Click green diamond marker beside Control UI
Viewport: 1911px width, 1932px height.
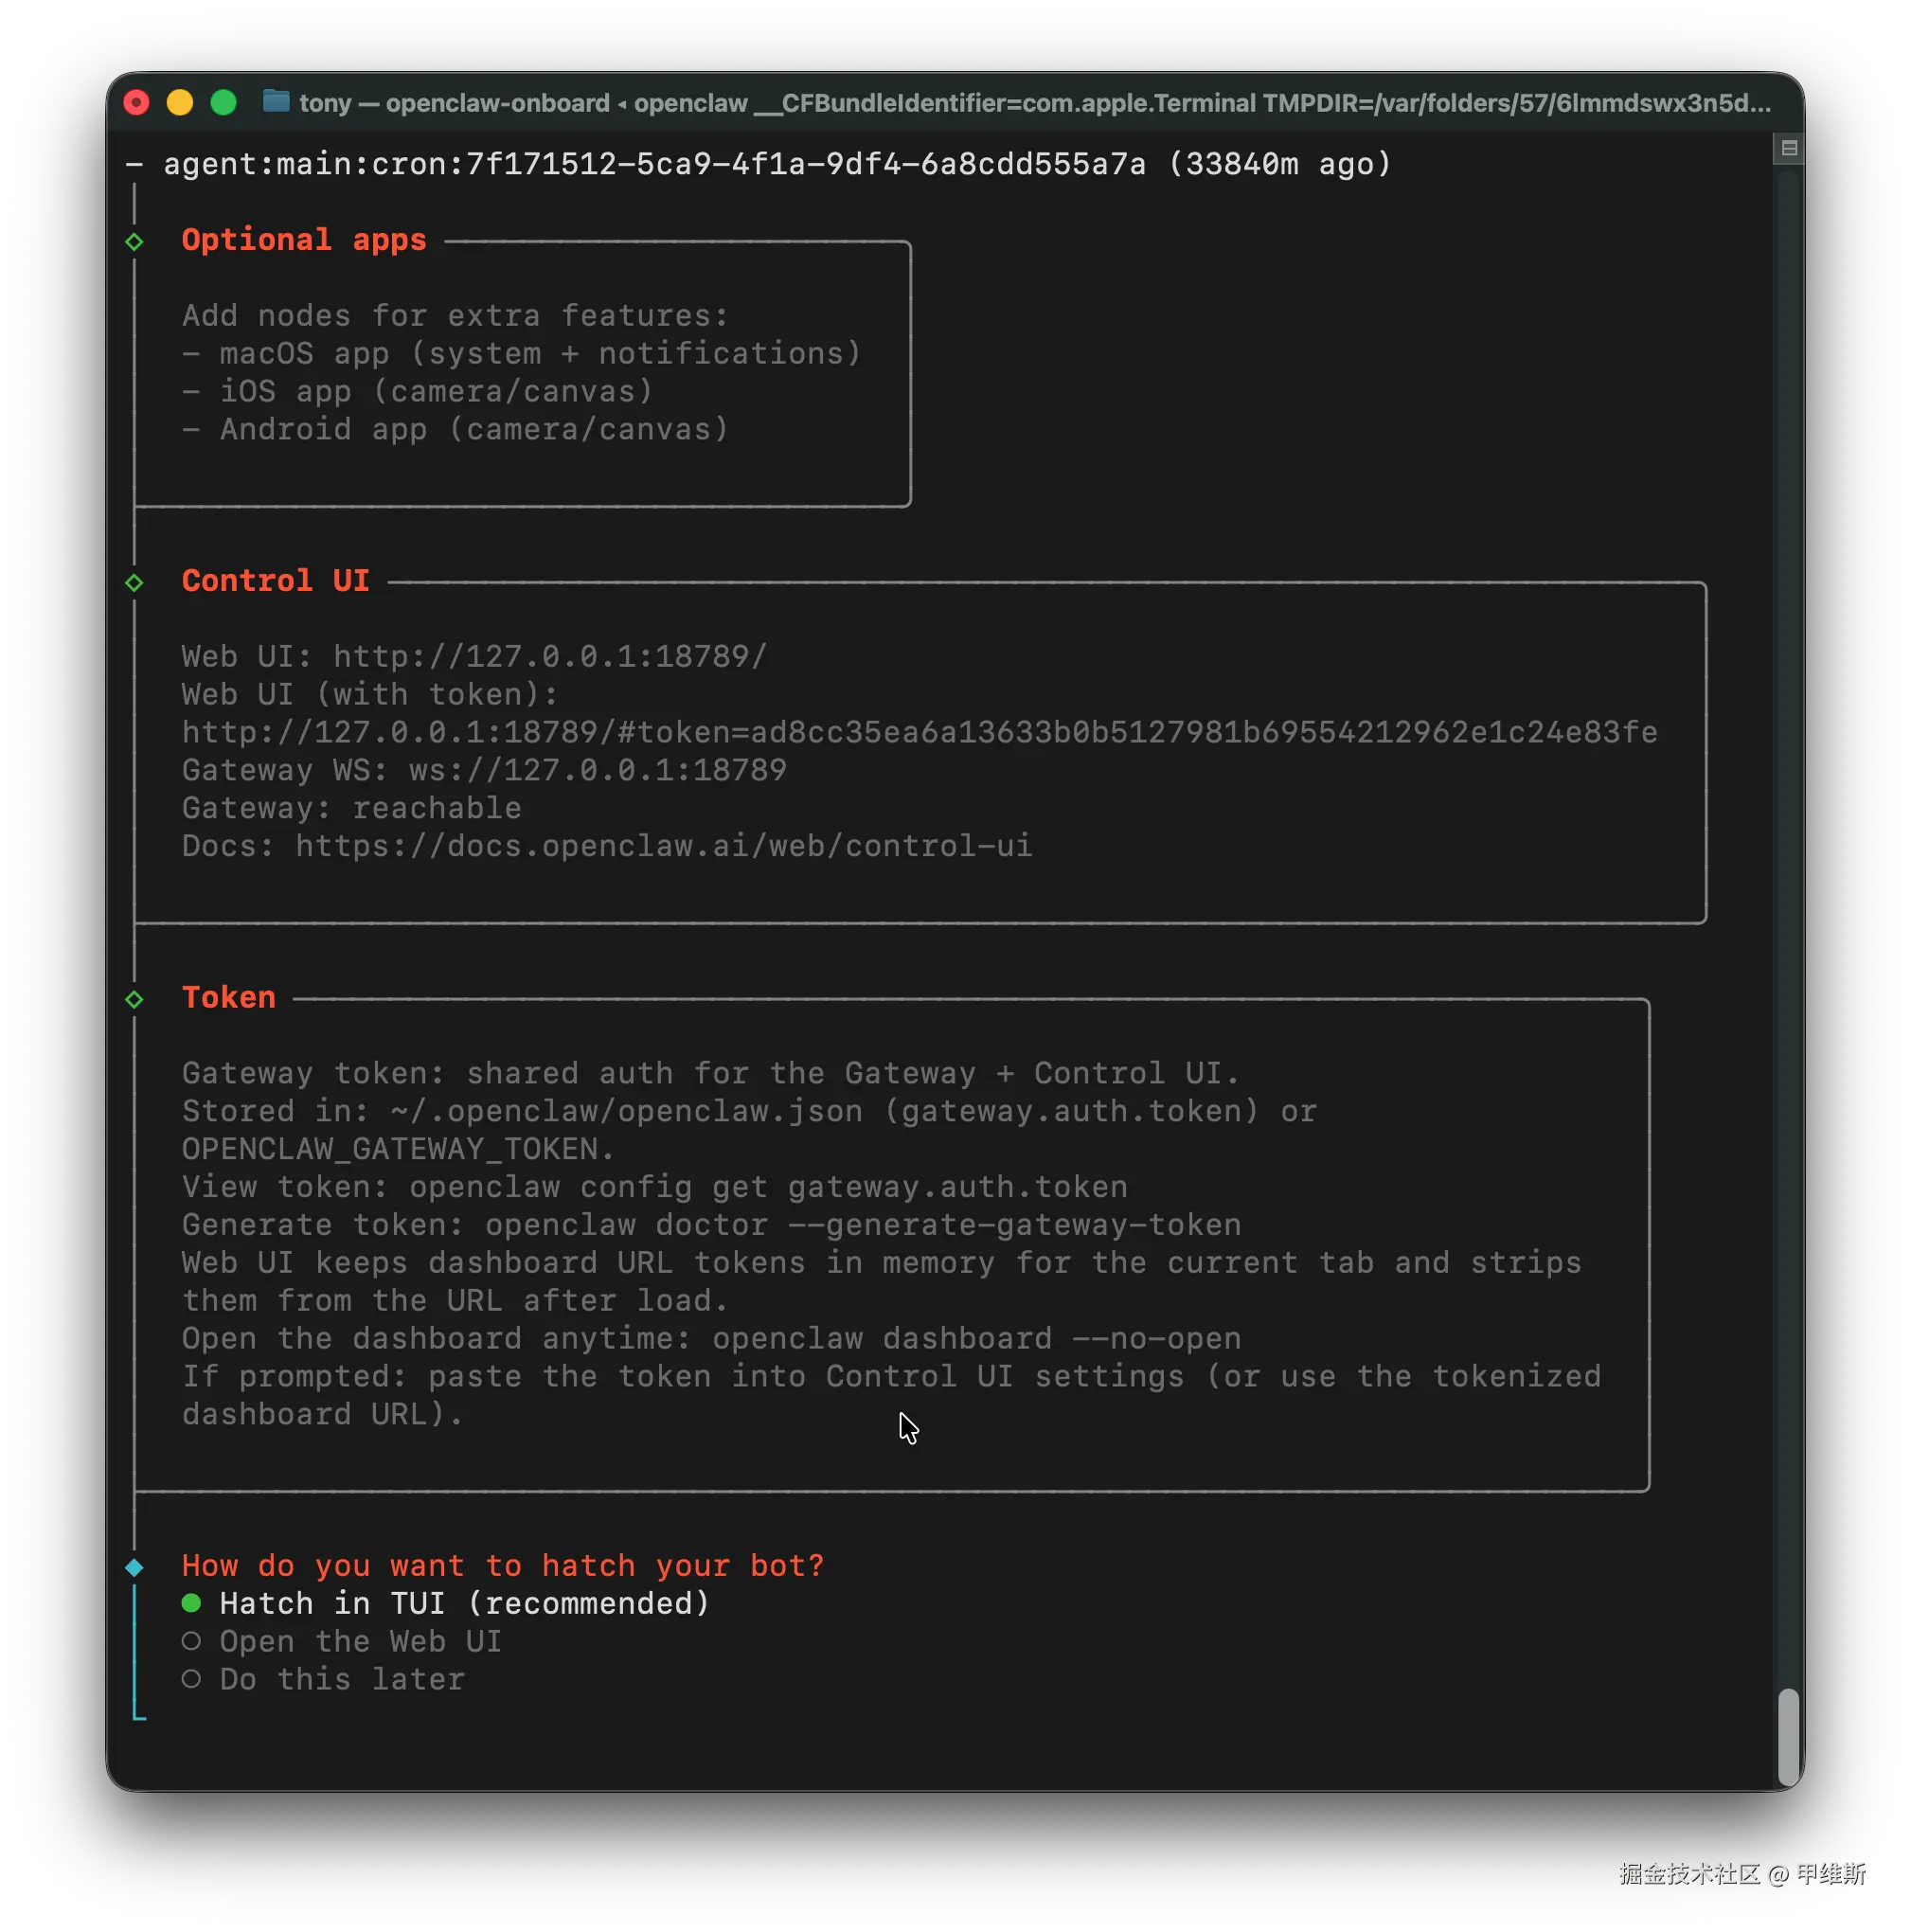tap(135, 583)
